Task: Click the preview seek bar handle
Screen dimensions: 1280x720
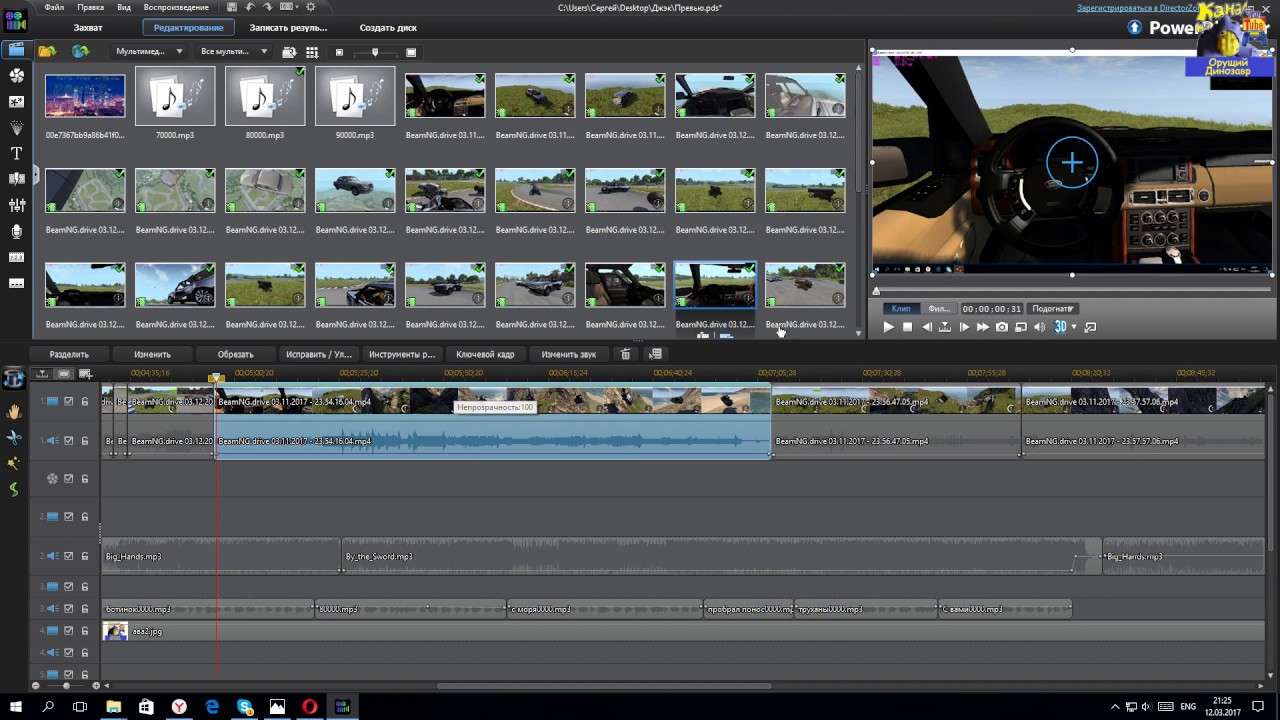Action: pos(877,291)
